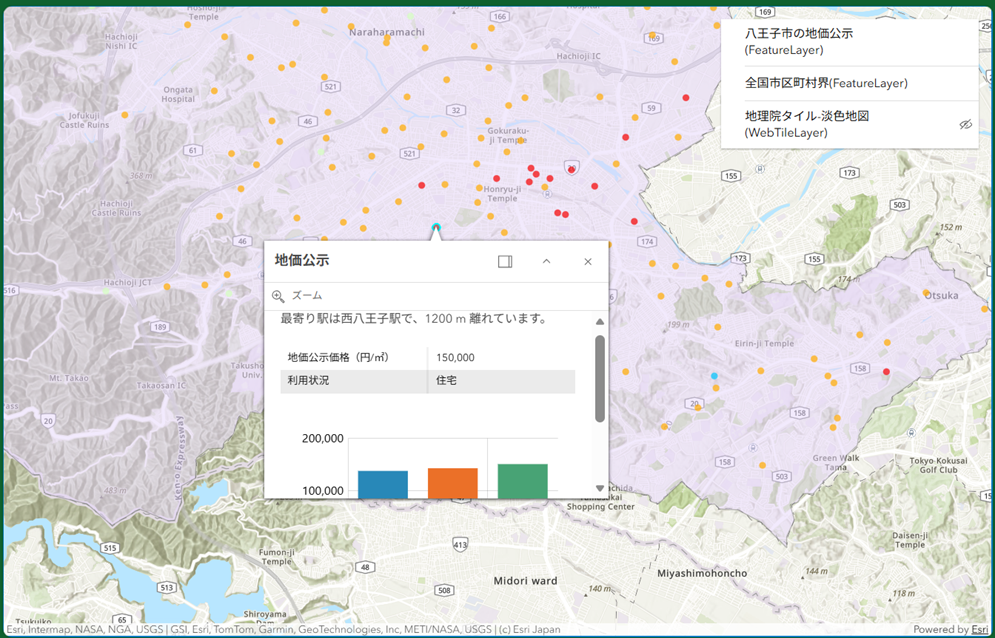Dock the 地価公示 popup using the dock icon
Viewport: 995px width, 638px height.
click(x=505, y=261)
